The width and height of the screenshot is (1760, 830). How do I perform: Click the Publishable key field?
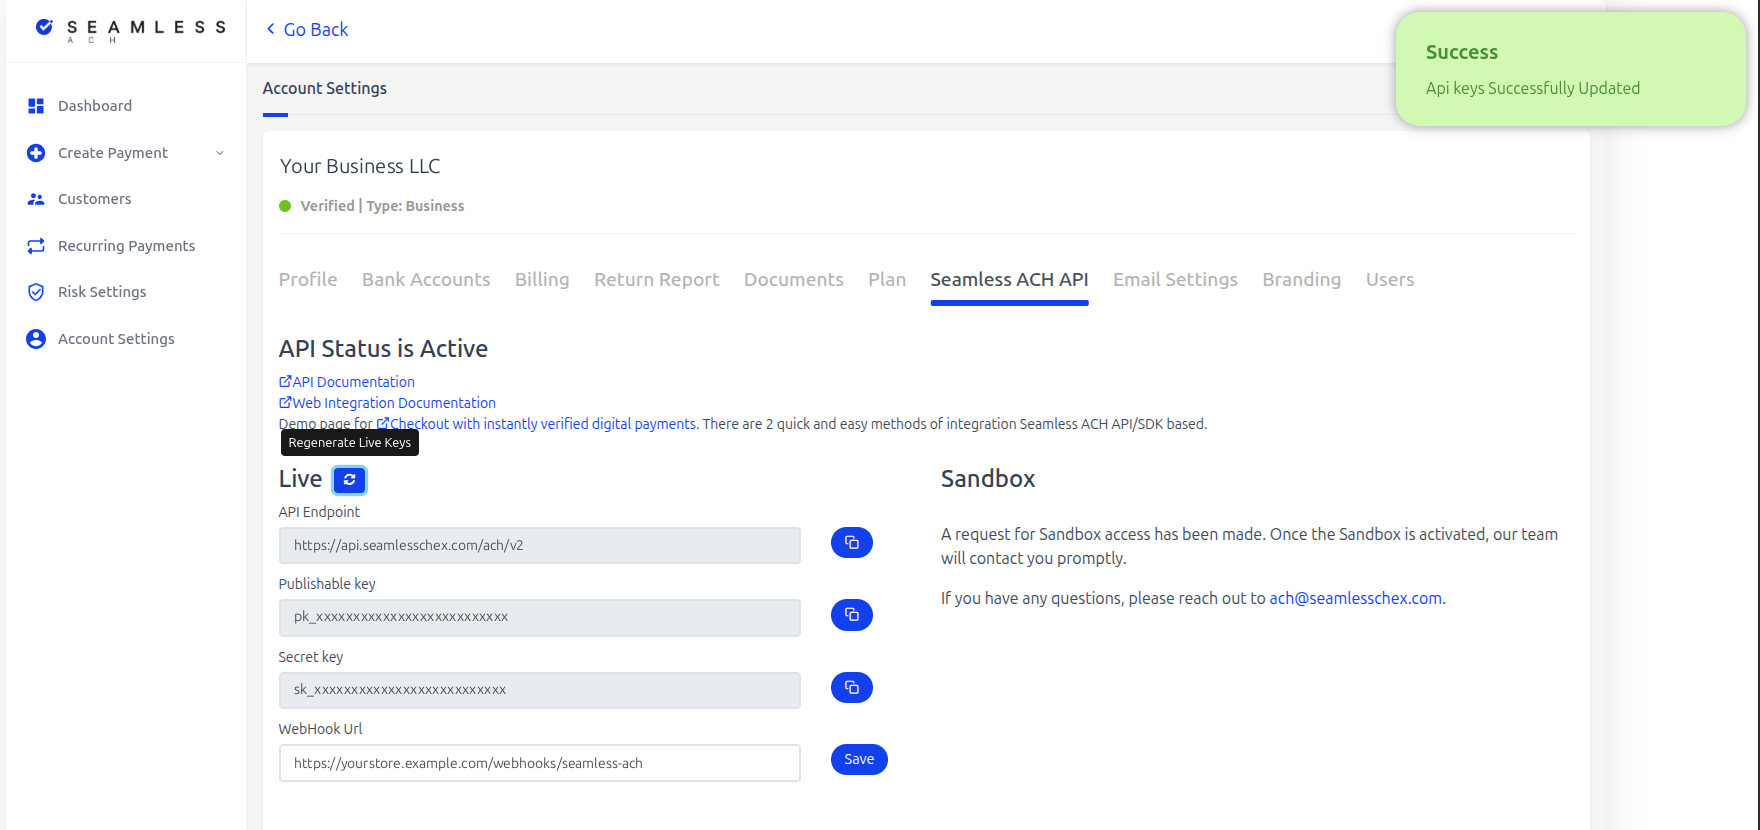pos(540,618)
